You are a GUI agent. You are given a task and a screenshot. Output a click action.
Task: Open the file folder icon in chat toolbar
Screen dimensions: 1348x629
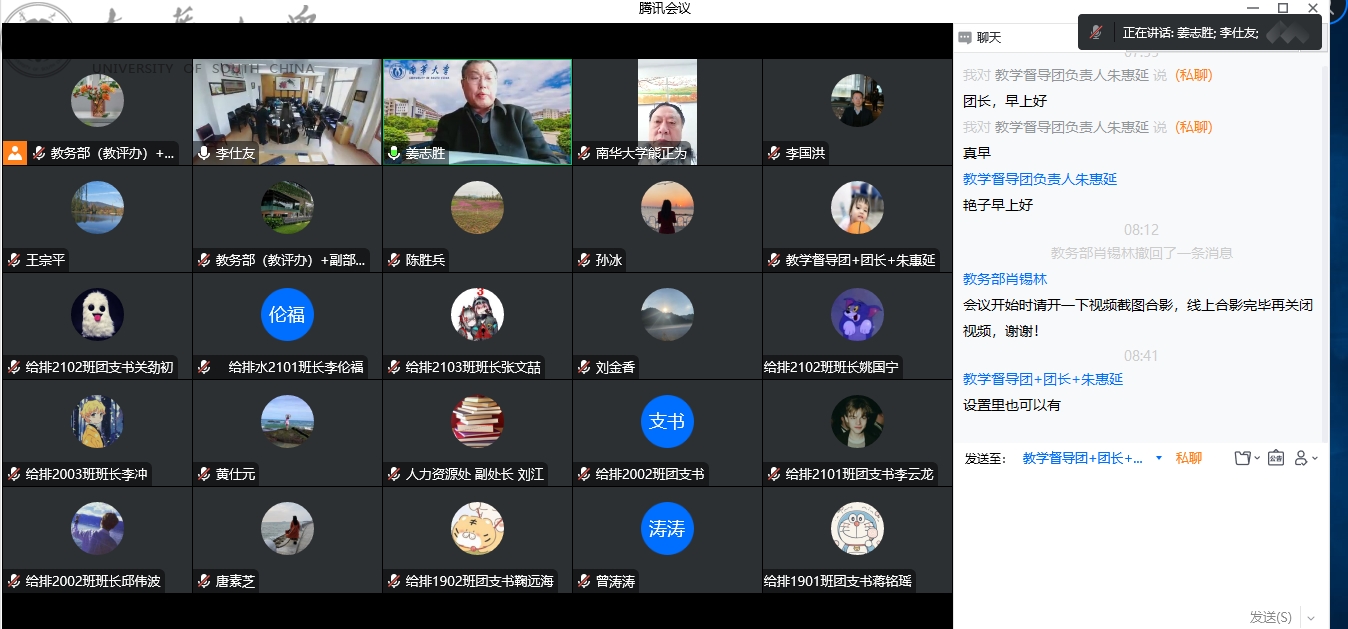(x=1242, y=458)
